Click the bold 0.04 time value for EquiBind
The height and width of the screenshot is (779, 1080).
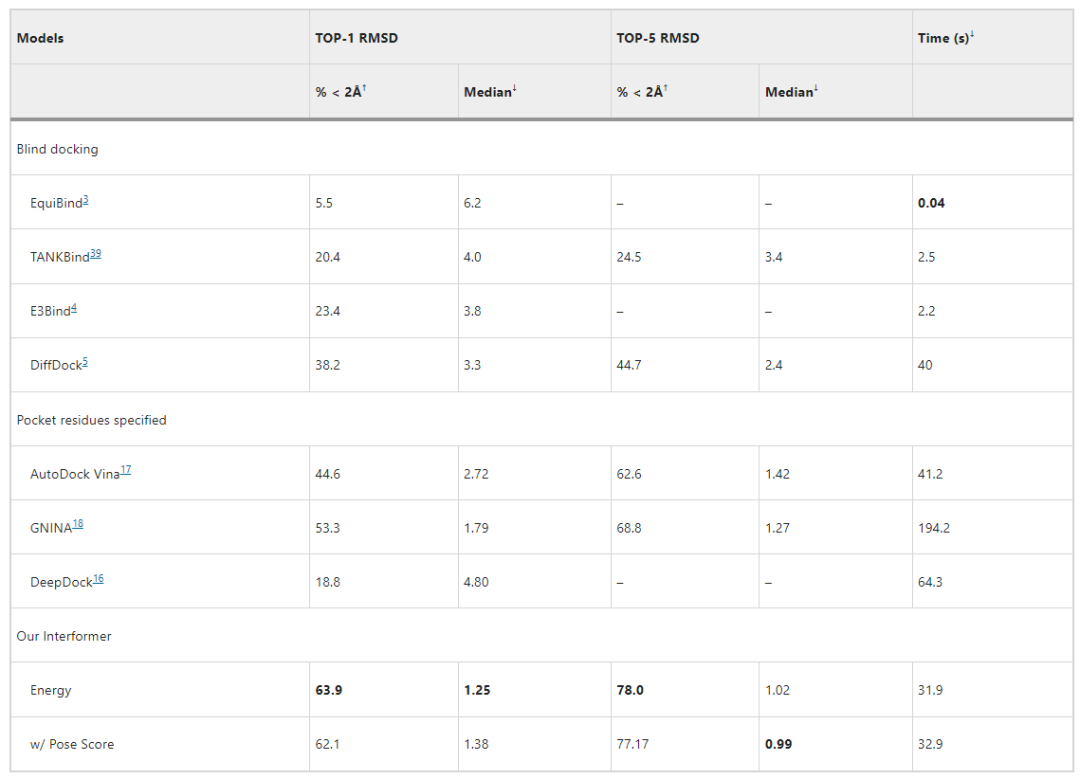click(x=931, y=203)
